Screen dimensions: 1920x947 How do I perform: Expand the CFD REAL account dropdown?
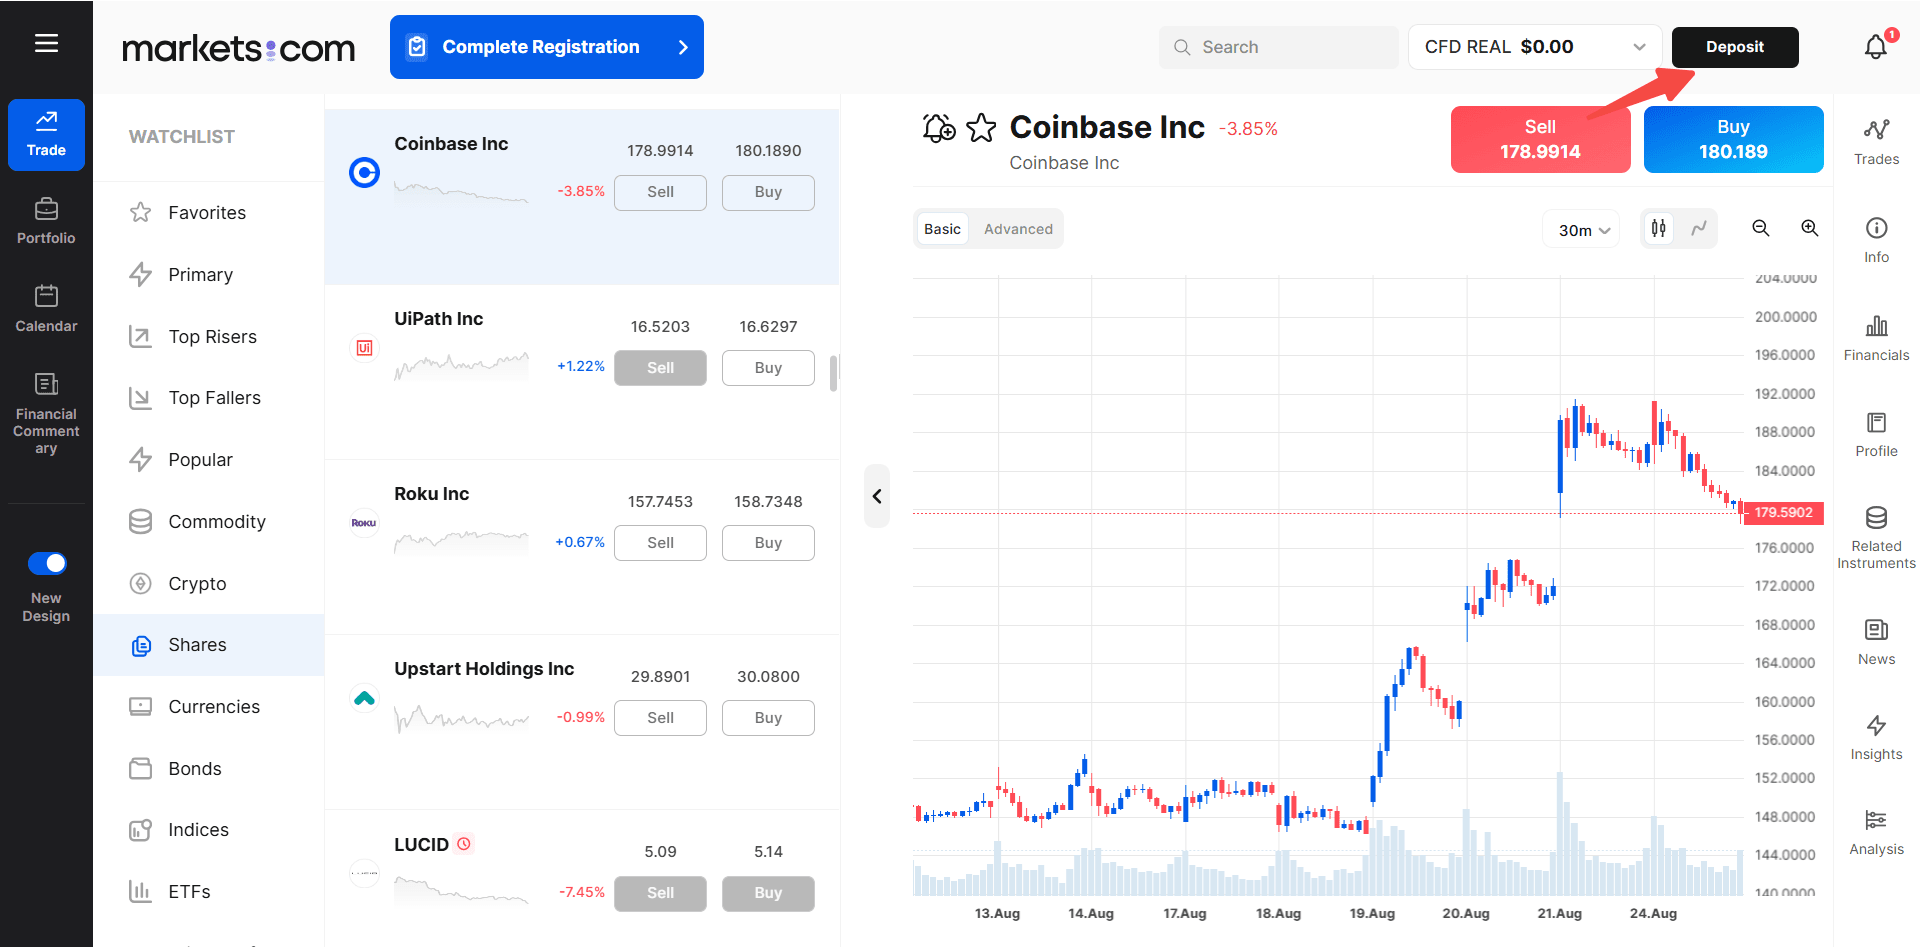[x=1535, y=47]
